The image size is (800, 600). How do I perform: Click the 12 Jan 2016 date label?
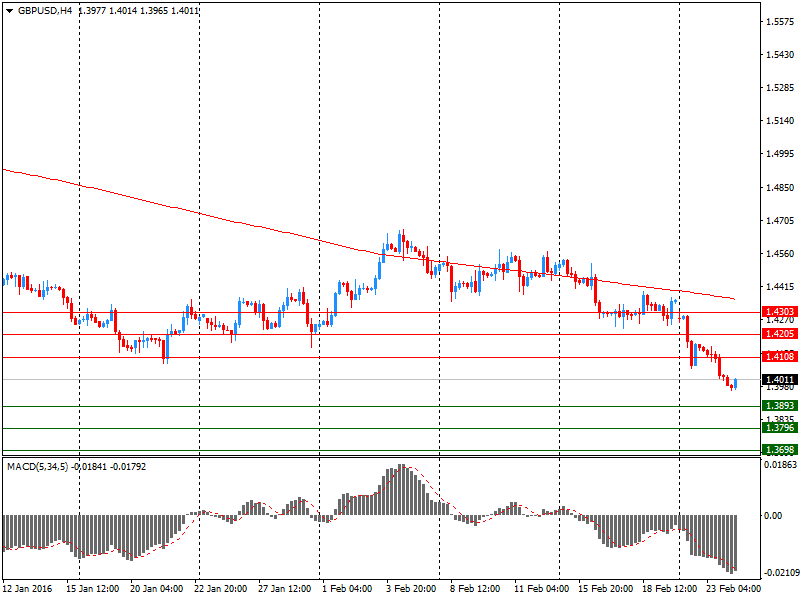27,588
